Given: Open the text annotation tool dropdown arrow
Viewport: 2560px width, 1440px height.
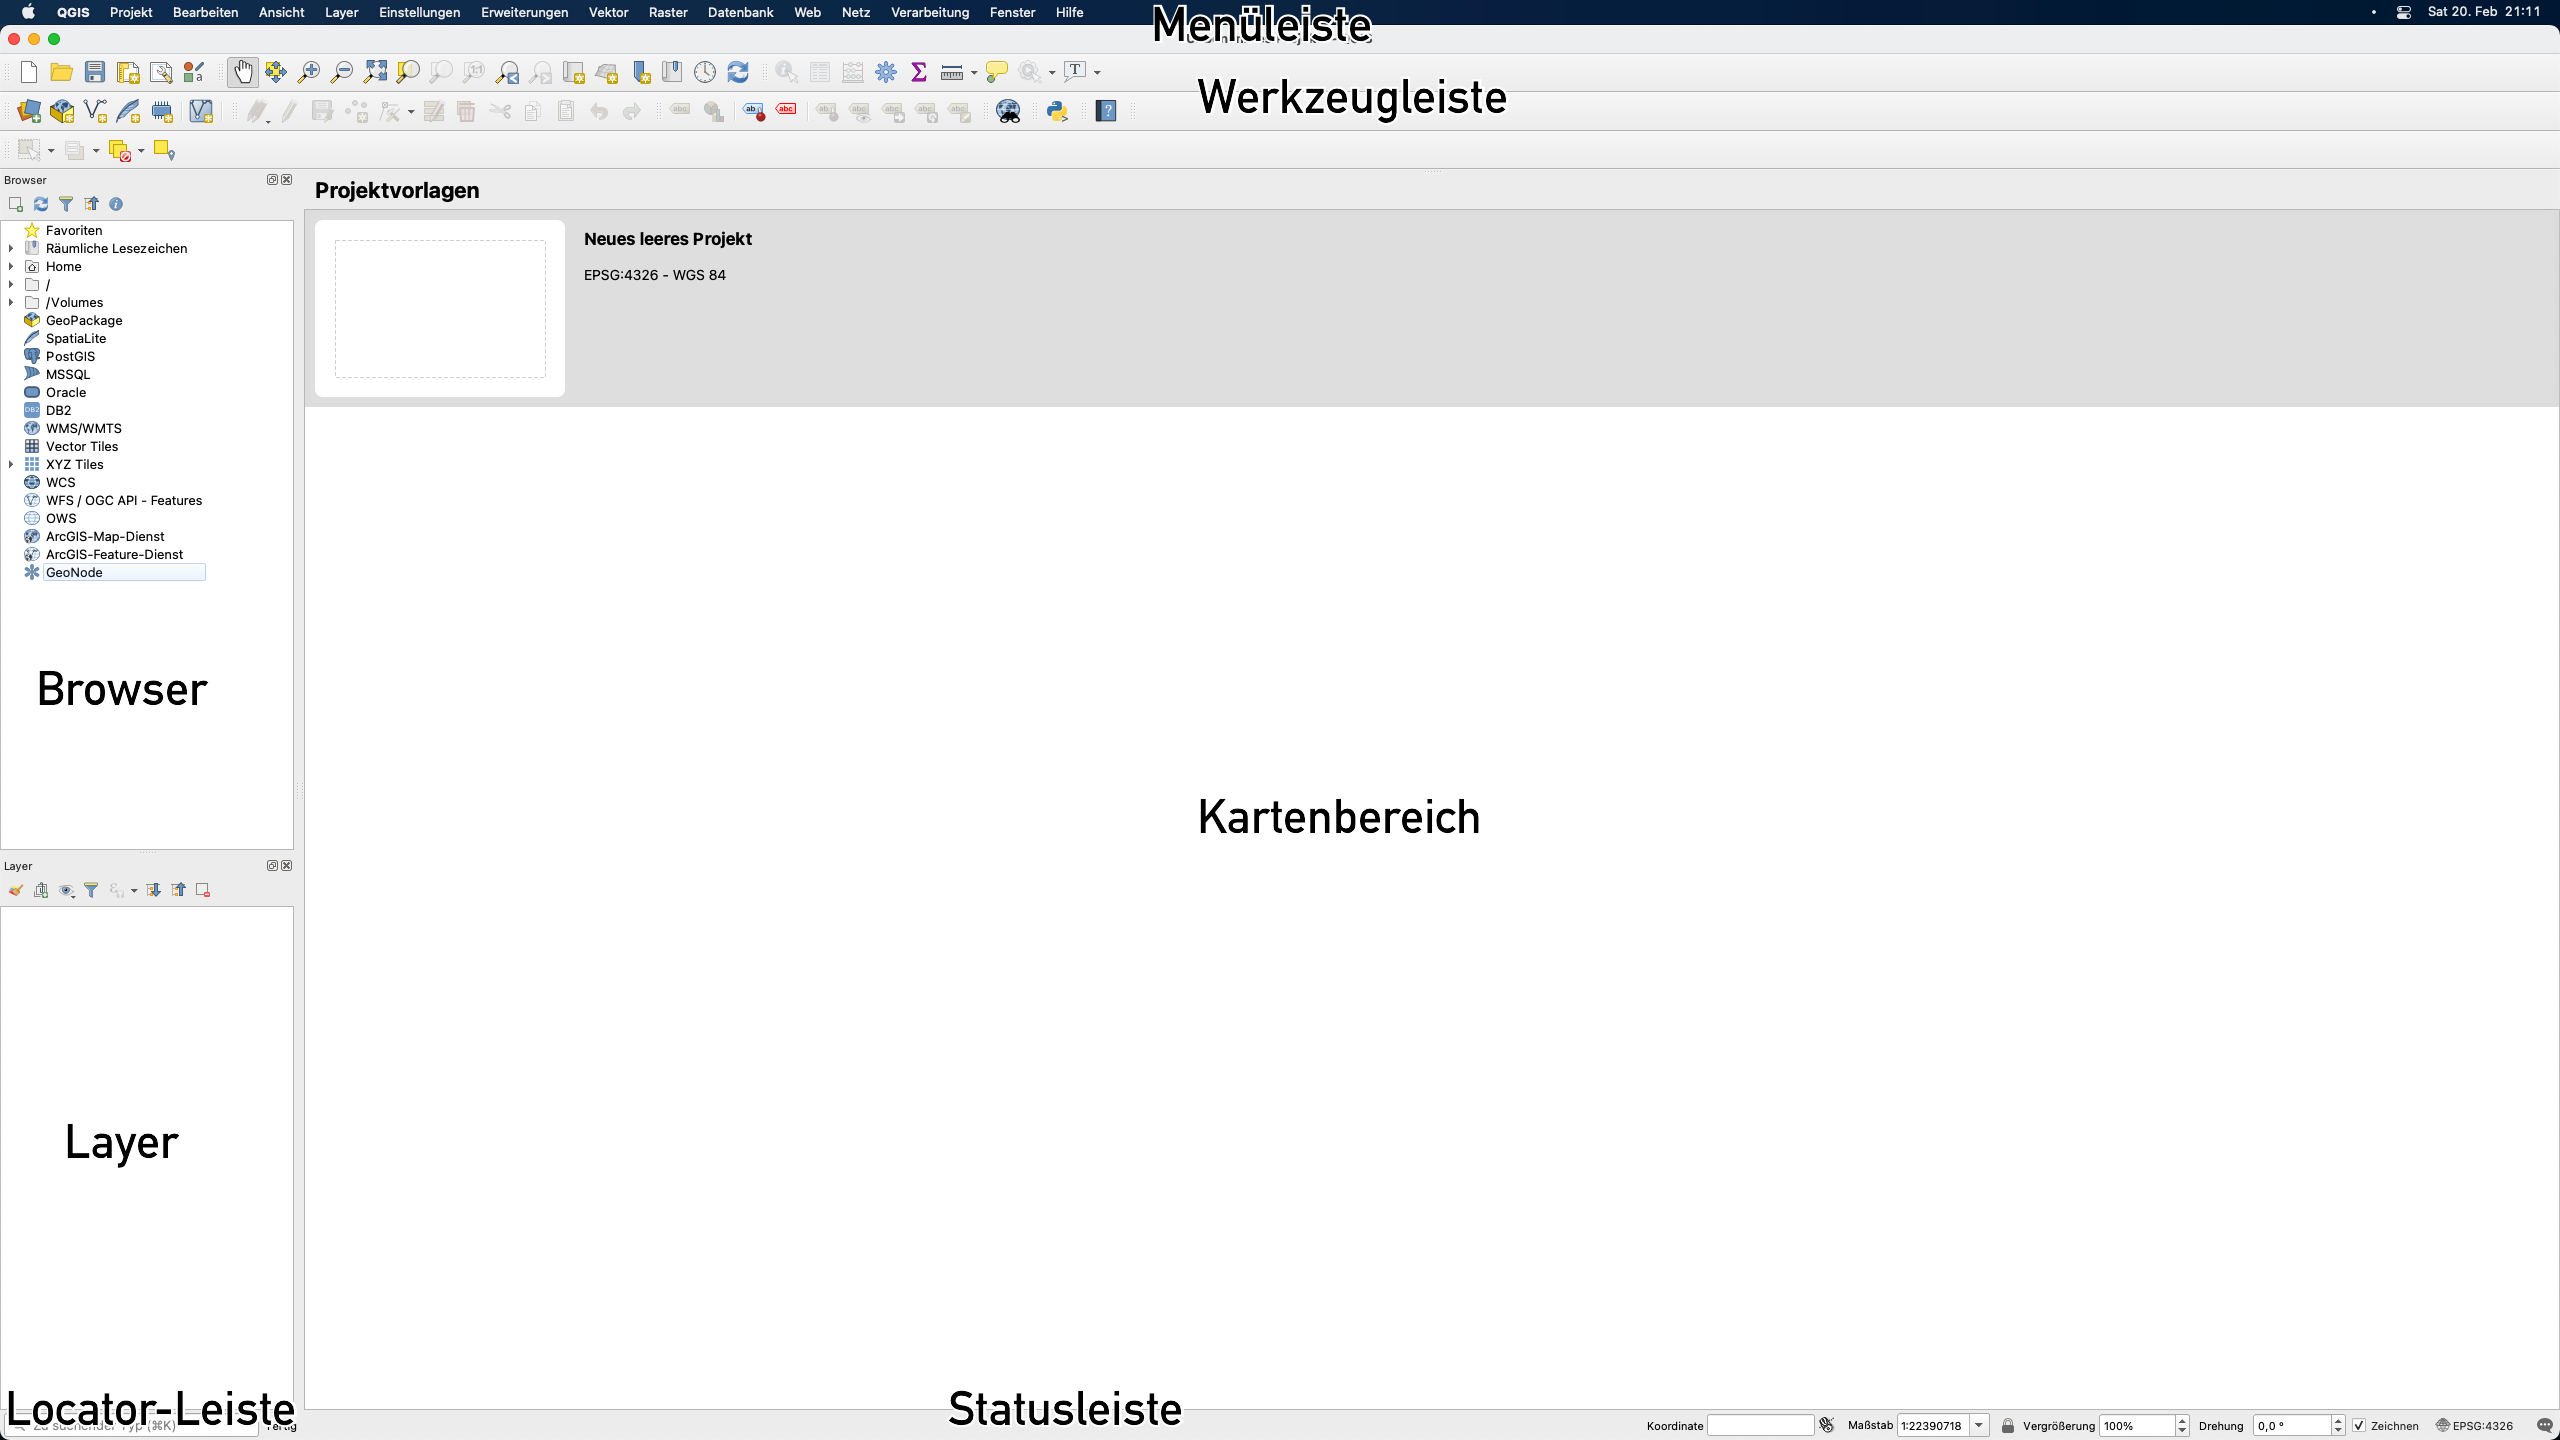Looking at the screenshot, I should pyautogui.click(x=1097, y=72).
